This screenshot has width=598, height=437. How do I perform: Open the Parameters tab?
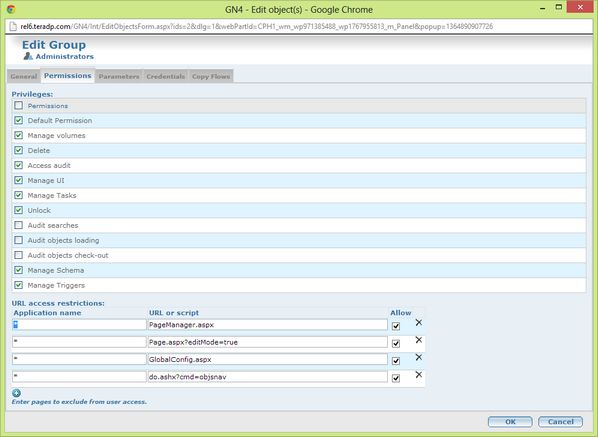pyautogui.click(x=119, y=76)
